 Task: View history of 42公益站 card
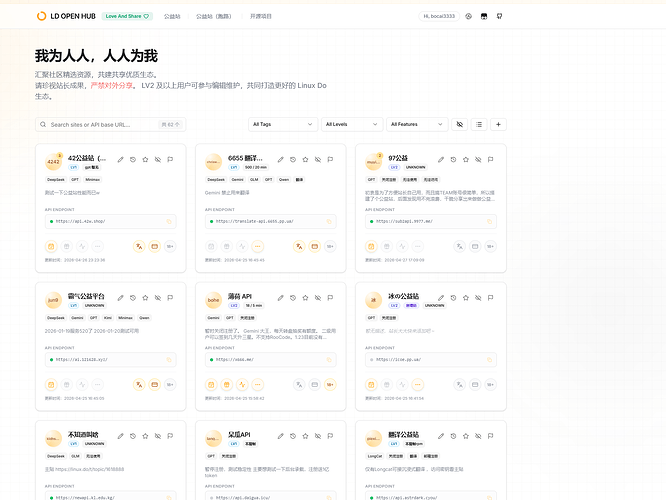133,160
